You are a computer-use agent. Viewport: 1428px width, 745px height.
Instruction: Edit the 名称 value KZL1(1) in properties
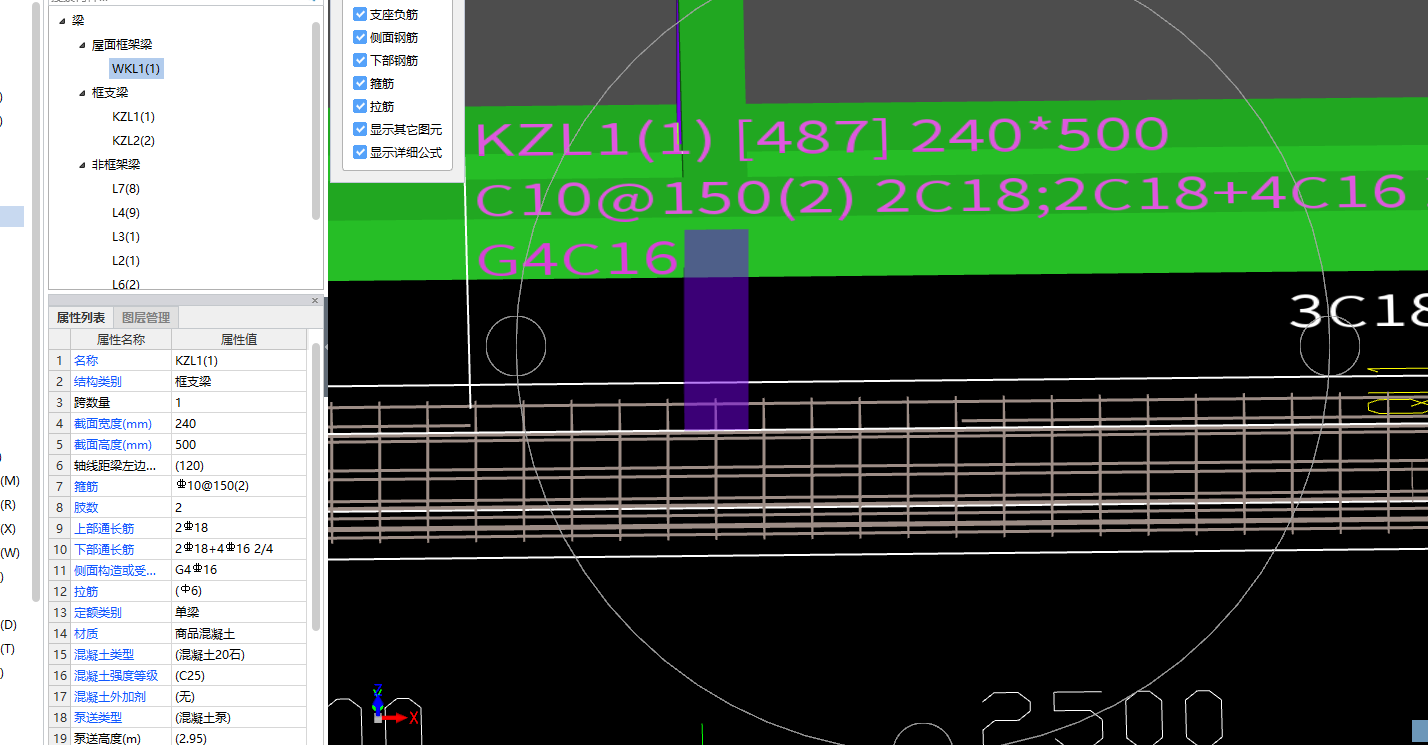coord(239,361)
